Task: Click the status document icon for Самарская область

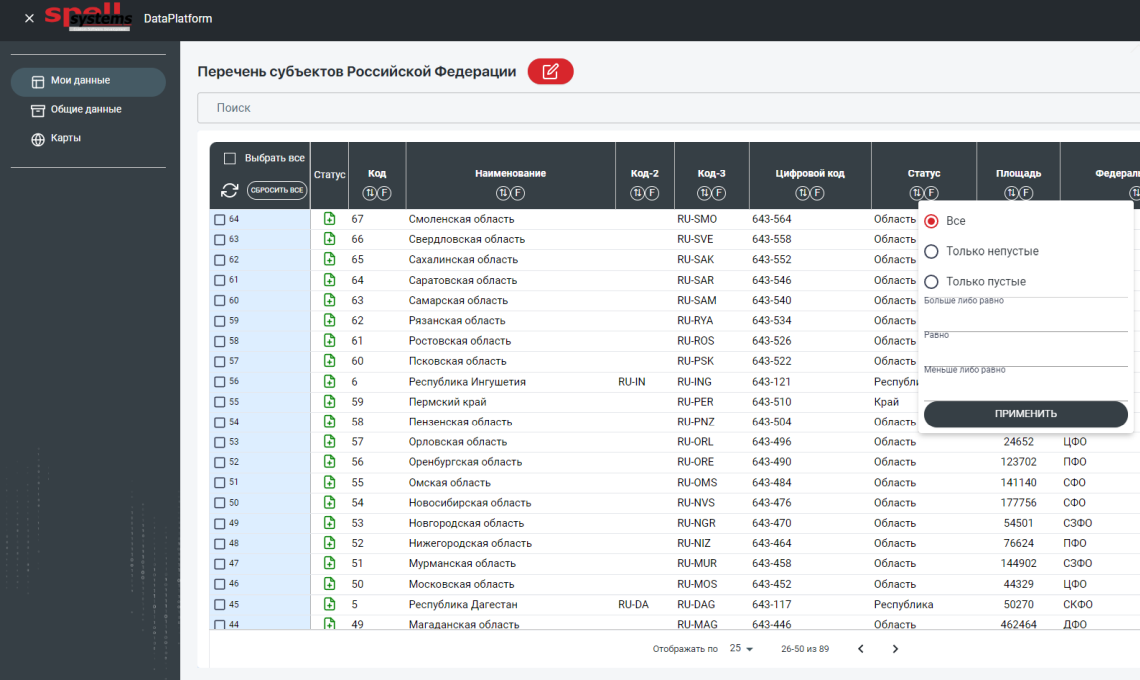Action: click(329, 300)
